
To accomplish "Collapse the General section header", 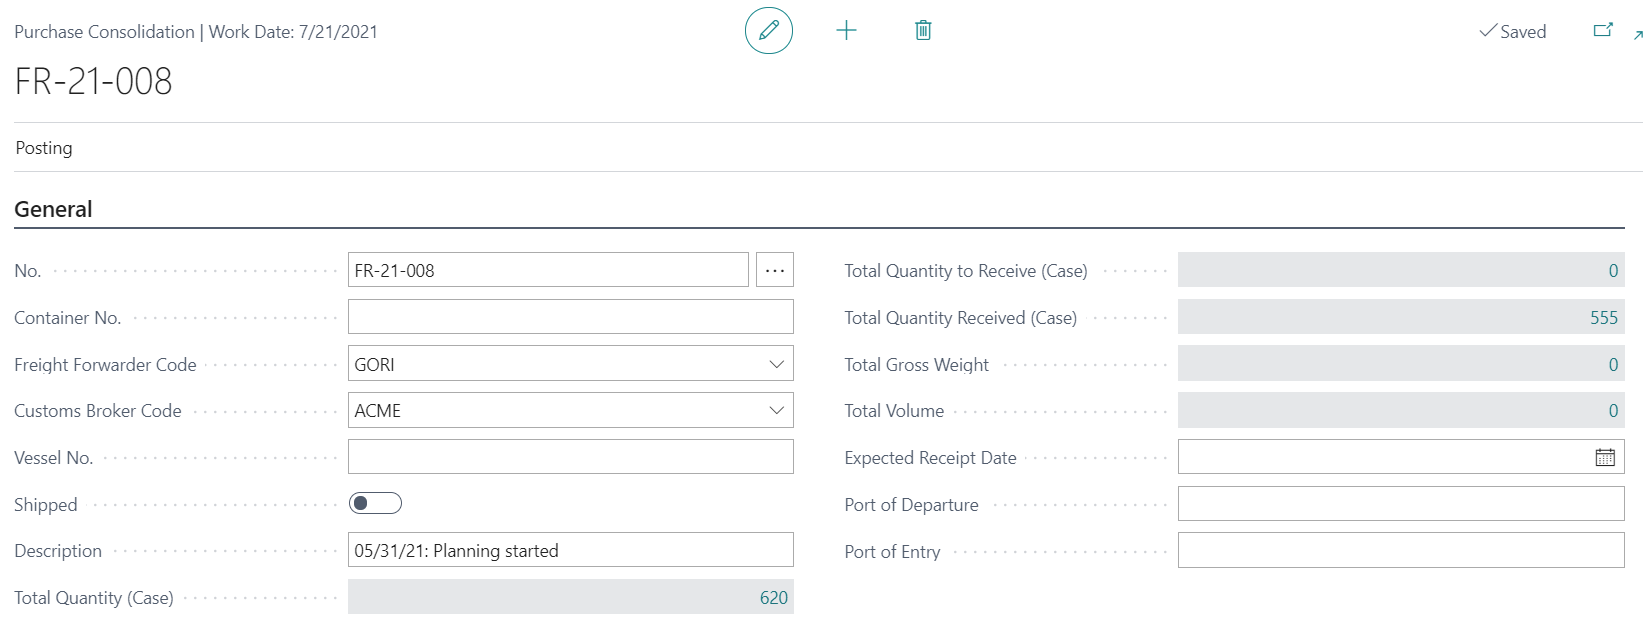I will 53,209.
